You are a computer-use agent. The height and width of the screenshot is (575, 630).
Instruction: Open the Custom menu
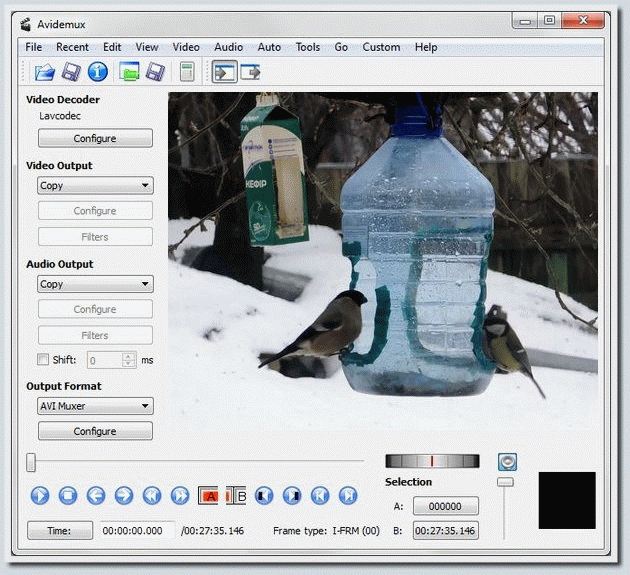pos(381,47)
